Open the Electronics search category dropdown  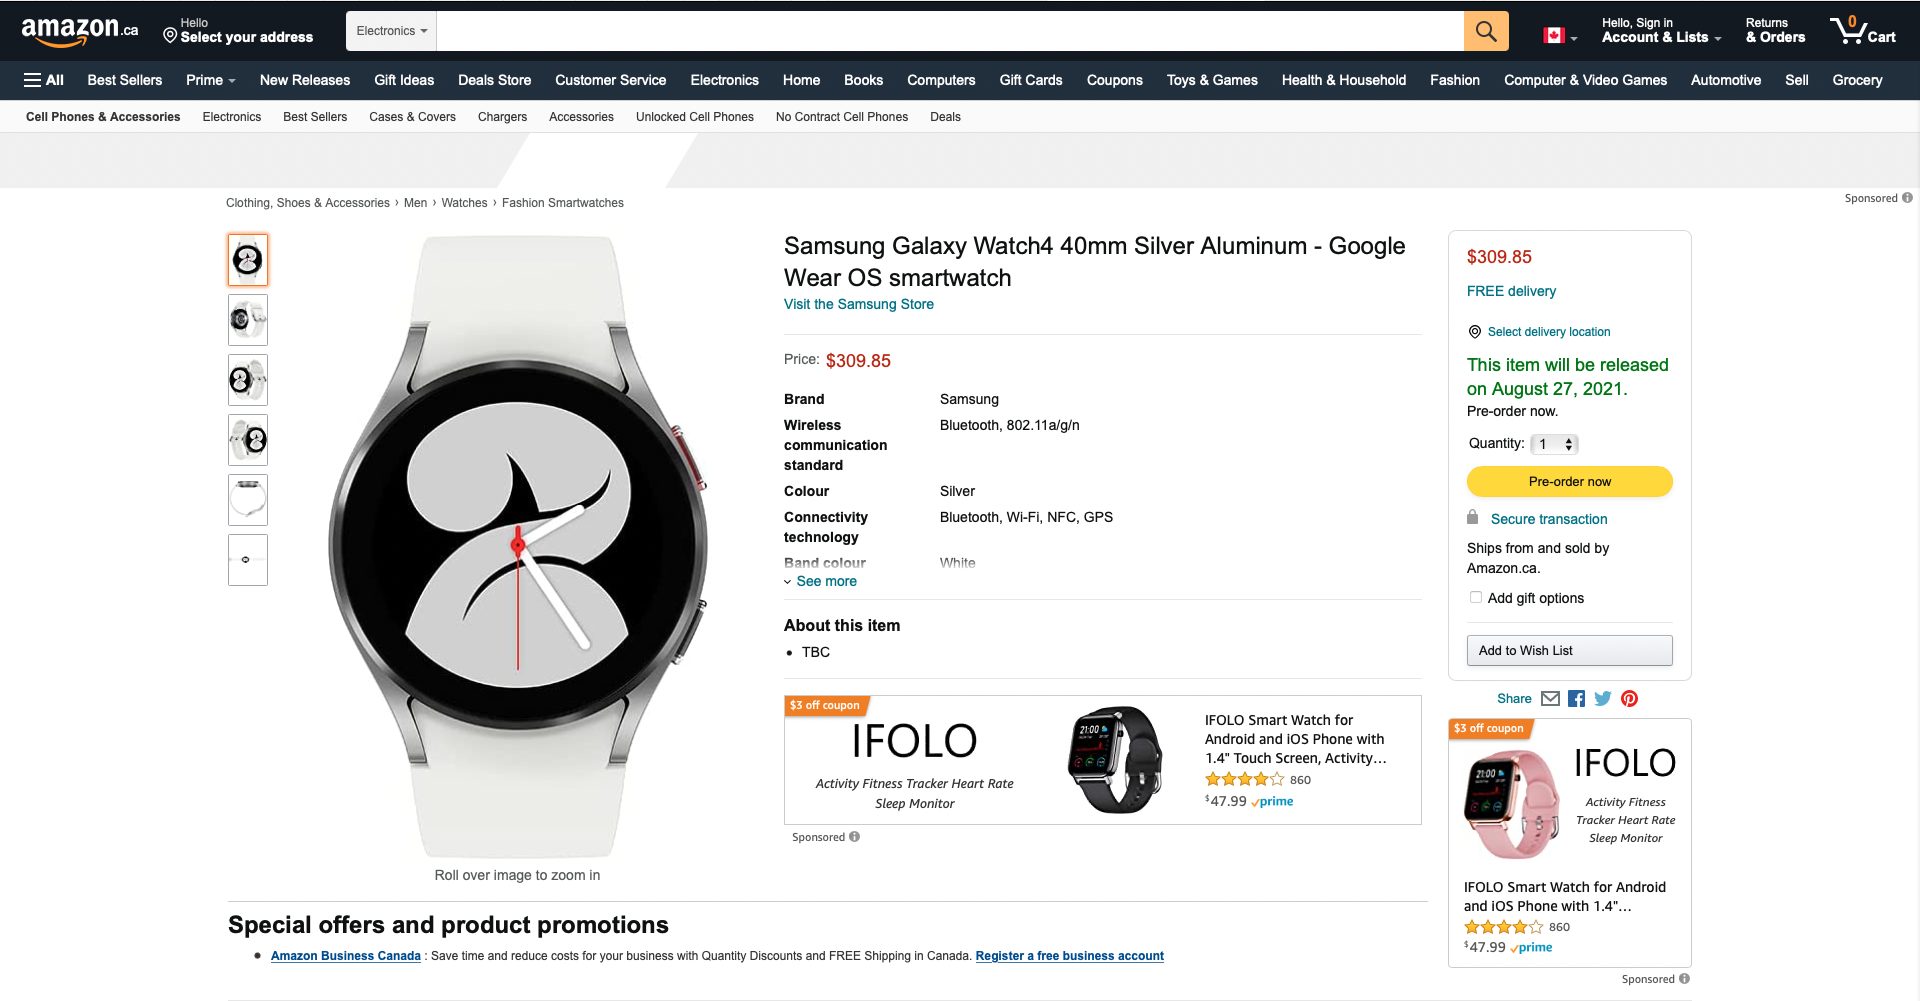(392, 31)
